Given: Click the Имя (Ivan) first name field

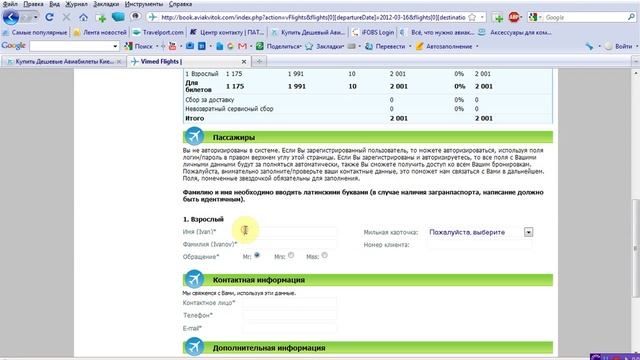Looking at the screenshot, I should [x=289, y=231].
